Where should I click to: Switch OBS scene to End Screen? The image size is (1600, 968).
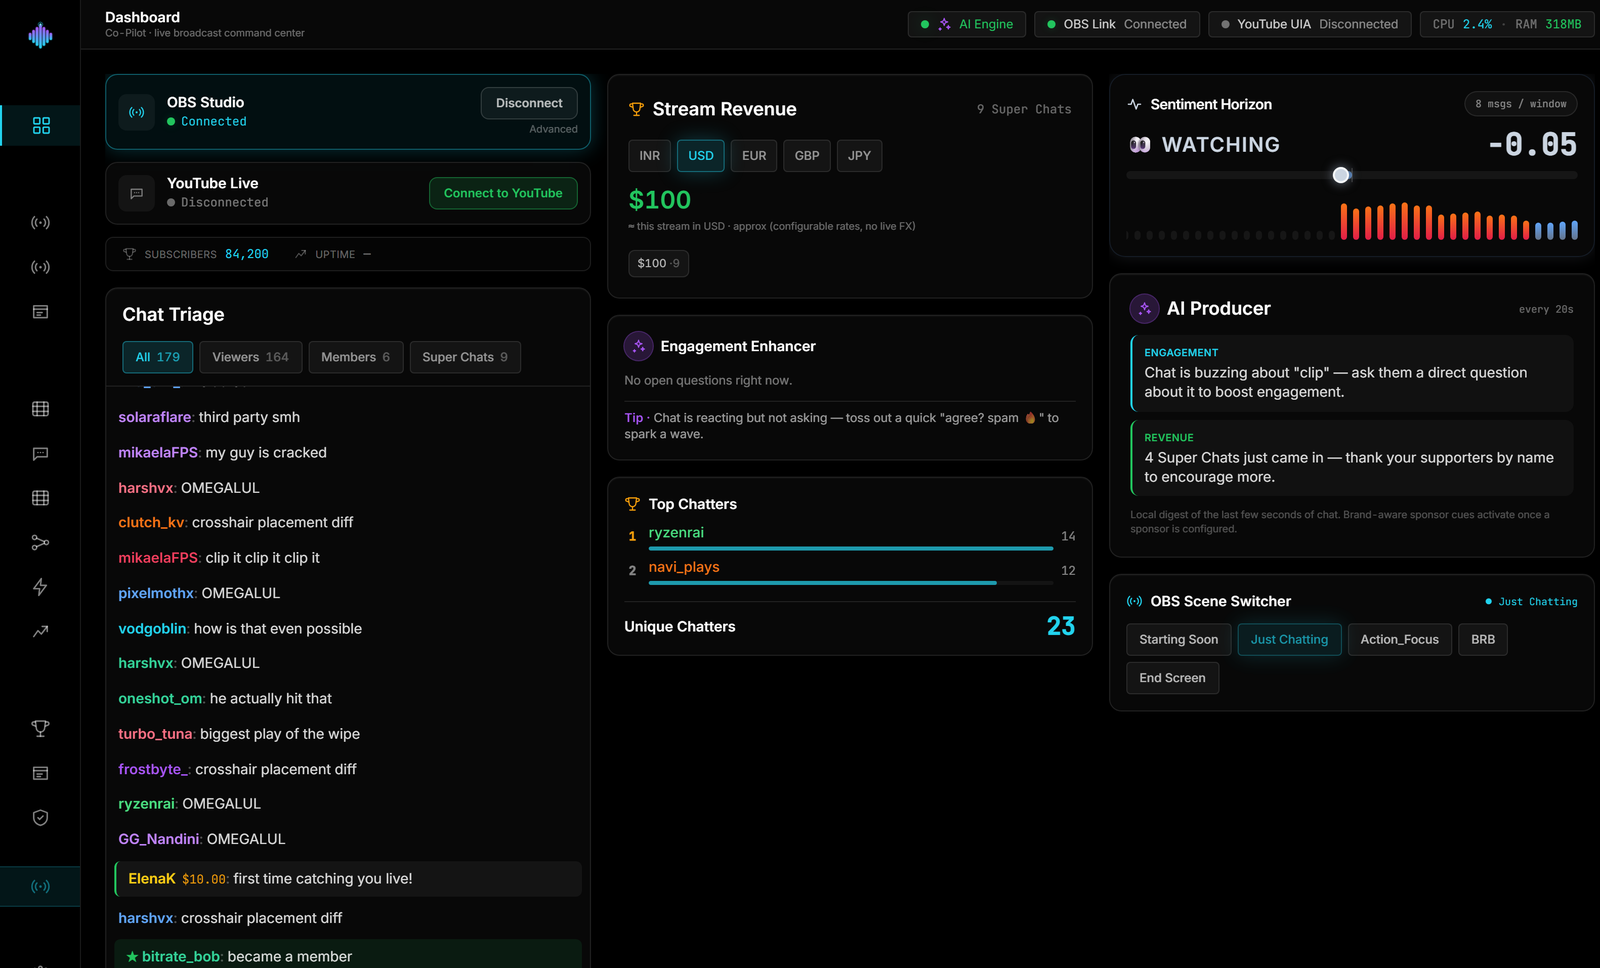click(1172, 678)
